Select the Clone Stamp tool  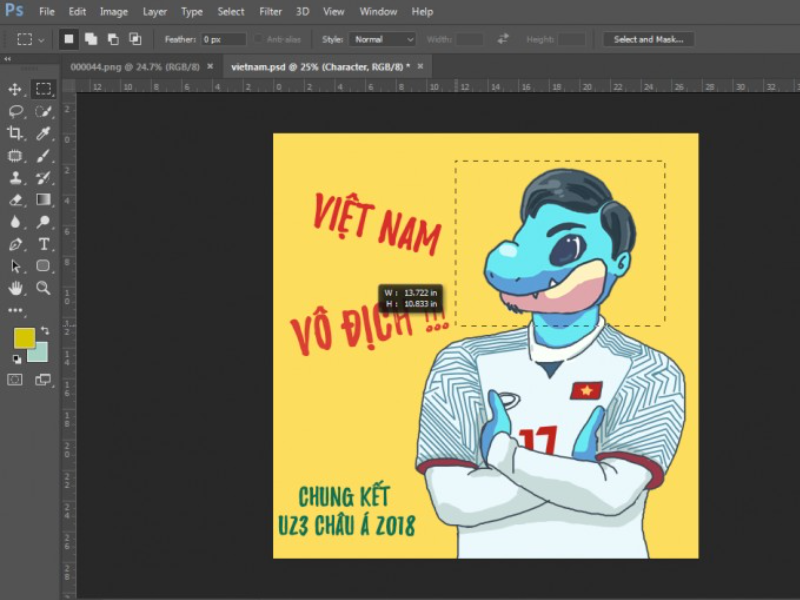pyautogui.click(x=15, y=178)
